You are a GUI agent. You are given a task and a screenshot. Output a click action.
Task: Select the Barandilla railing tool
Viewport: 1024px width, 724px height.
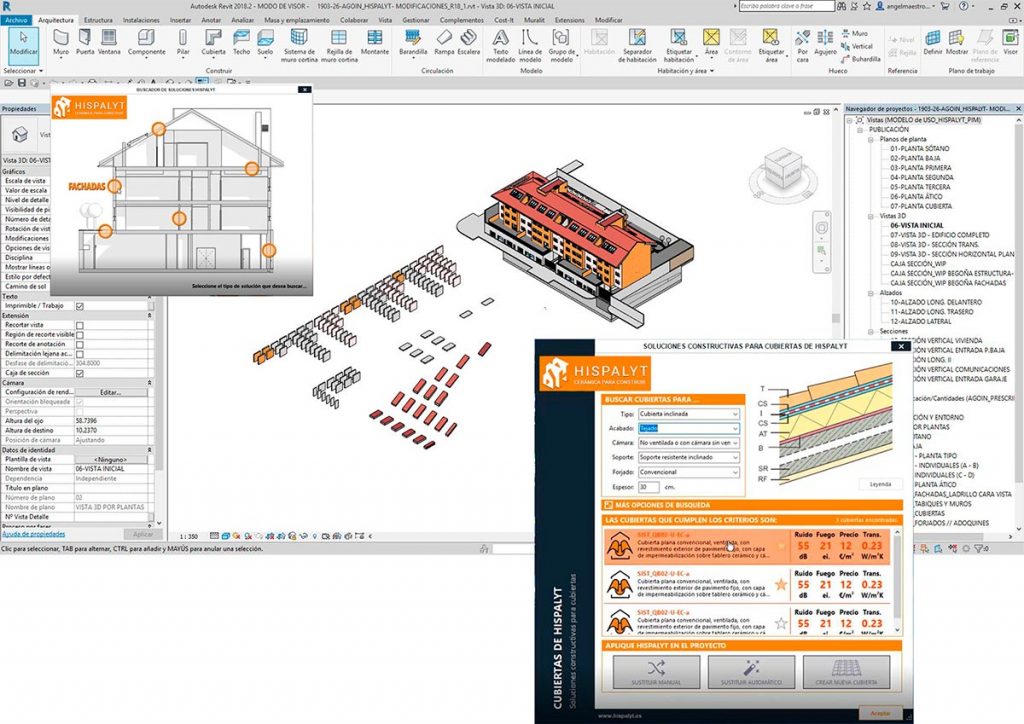point(413,42)
